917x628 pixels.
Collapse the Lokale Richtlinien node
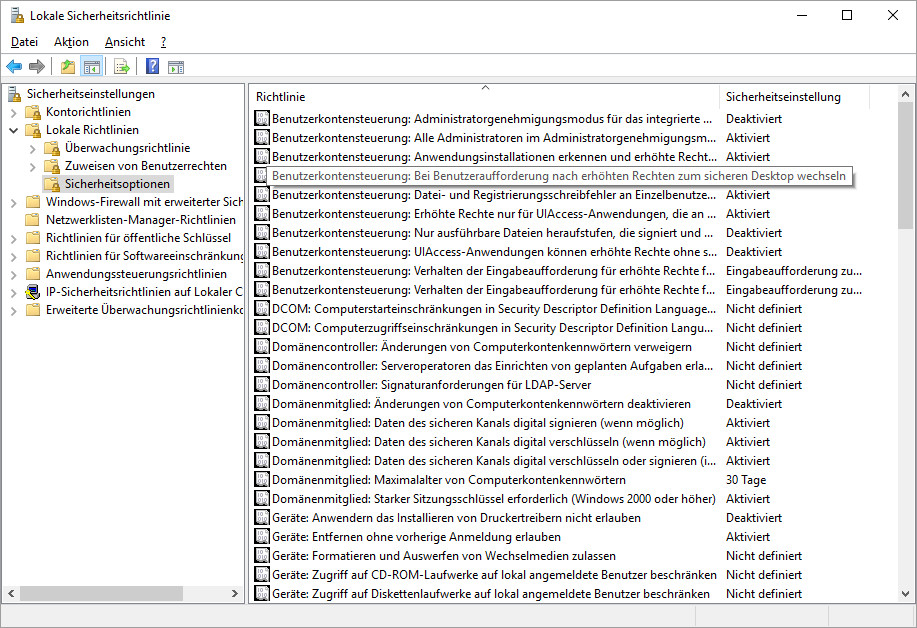(x=14, y=130)
